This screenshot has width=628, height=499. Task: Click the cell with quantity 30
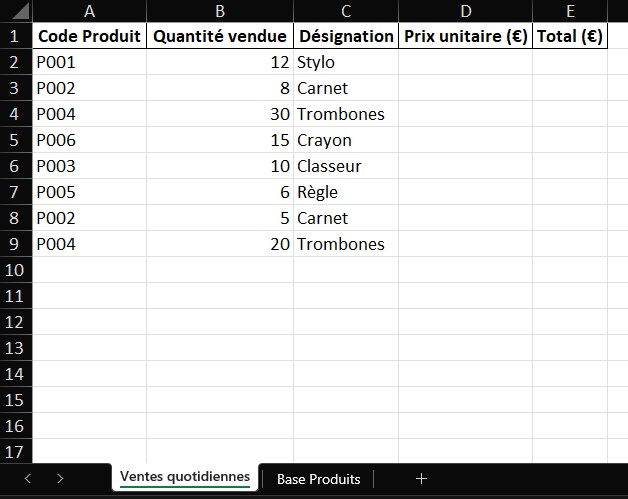(220, 114)
